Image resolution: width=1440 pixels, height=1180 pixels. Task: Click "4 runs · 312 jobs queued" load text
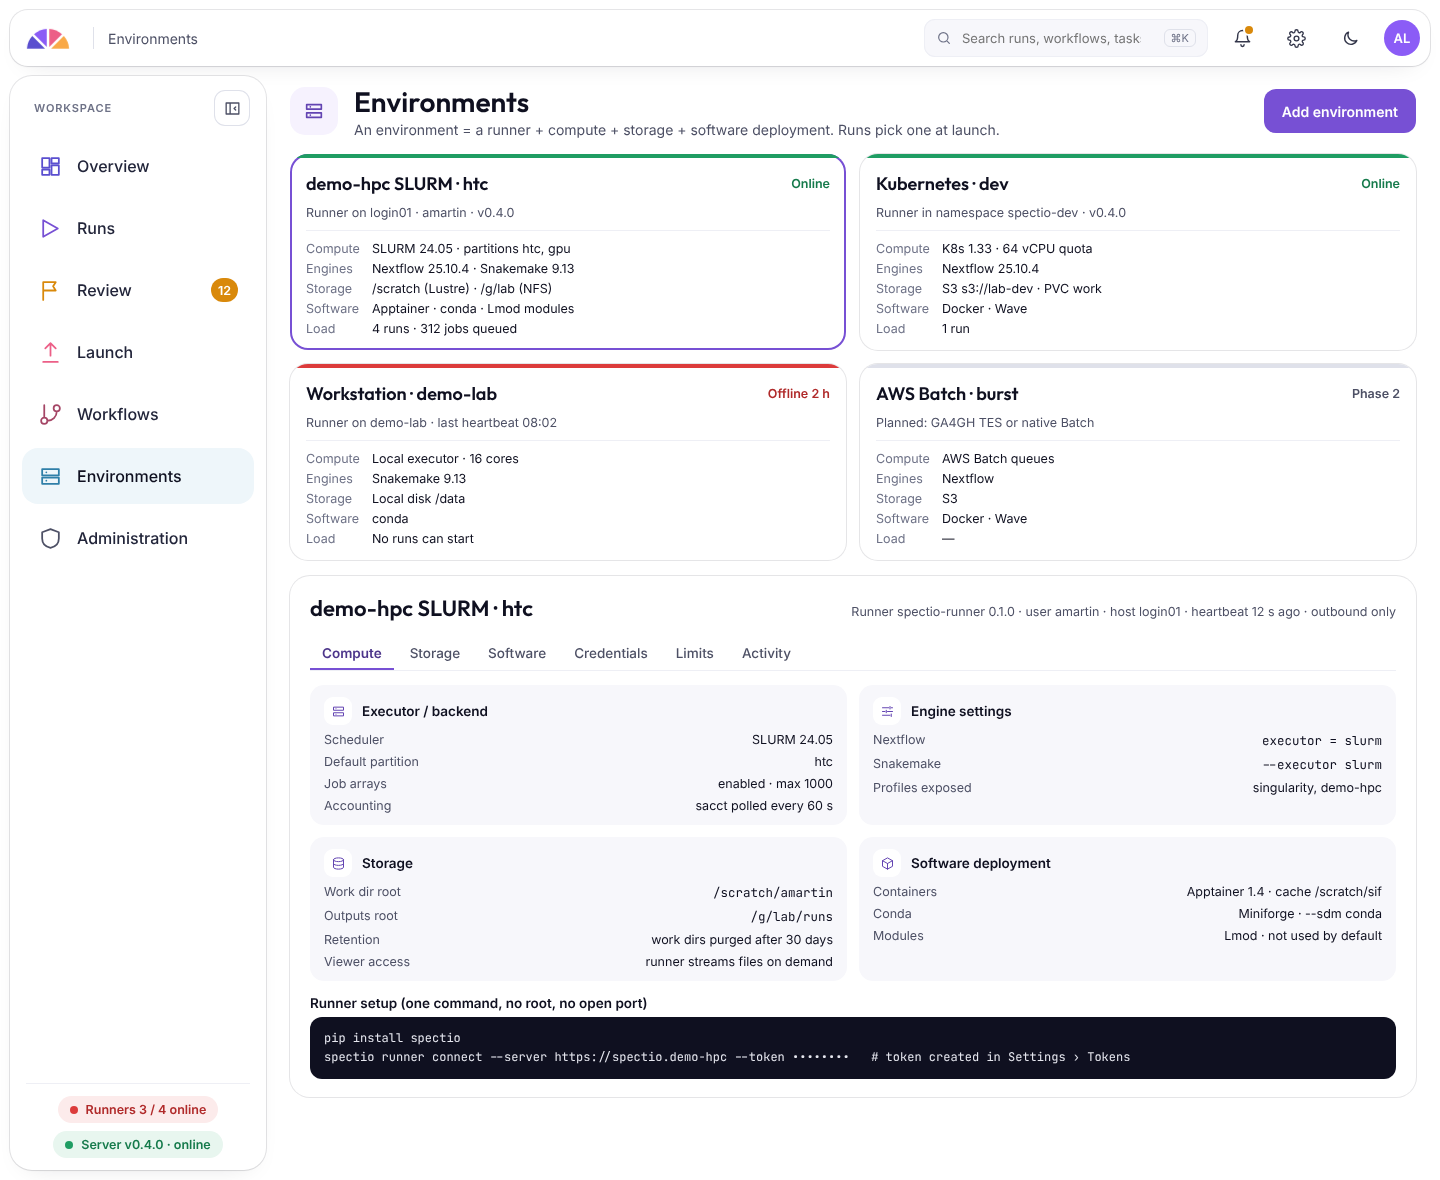pos(445,329)
